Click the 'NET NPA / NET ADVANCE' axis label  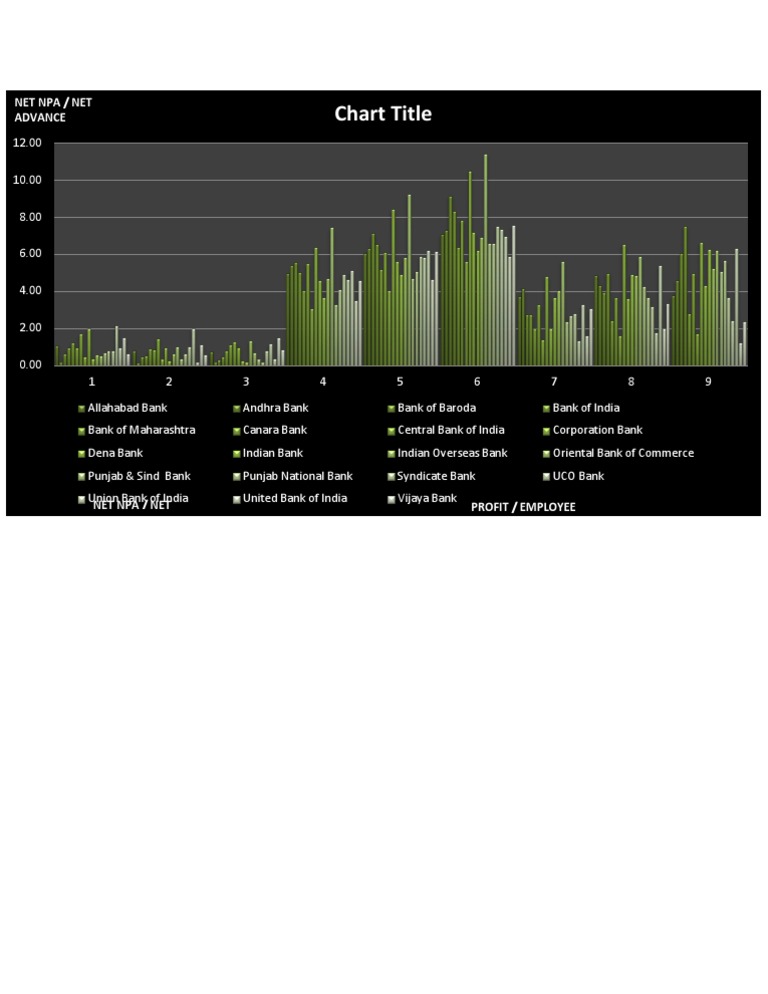click(53, 110)
